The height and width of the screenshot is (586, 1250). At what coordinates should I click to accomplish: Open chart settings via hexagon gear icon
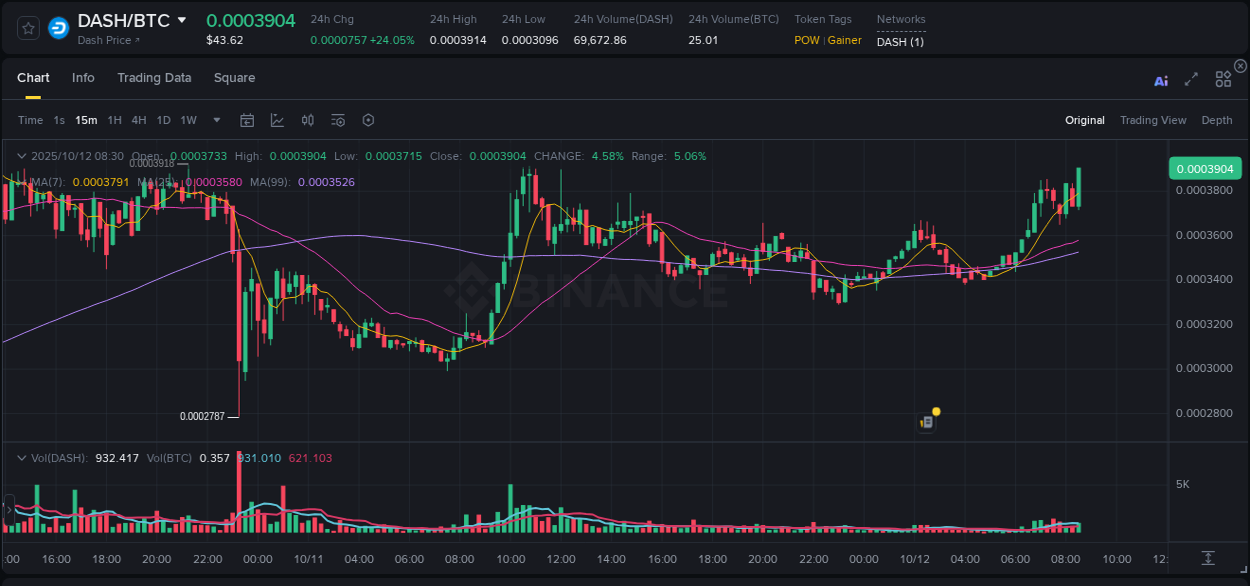[368, 120]
